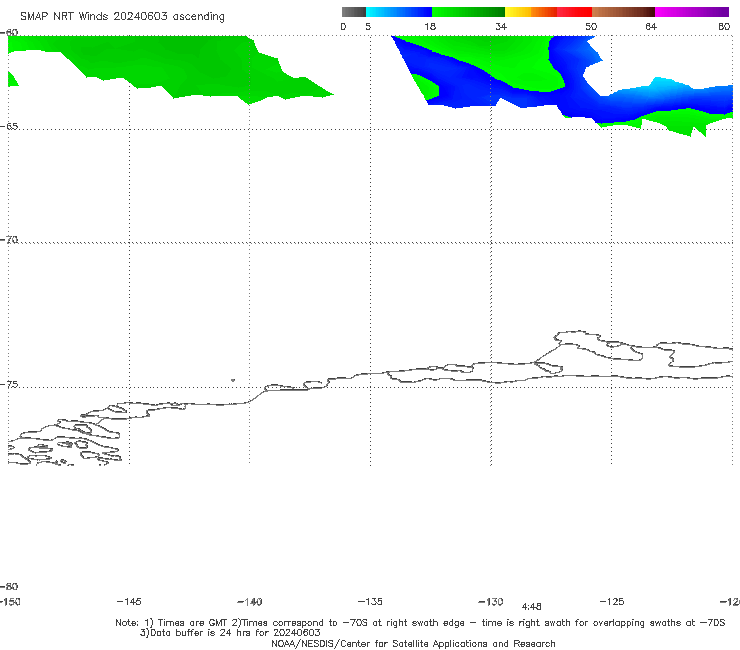Click the longitude label -135
Viewport: 740px width, 650px height.
(370, 602)
